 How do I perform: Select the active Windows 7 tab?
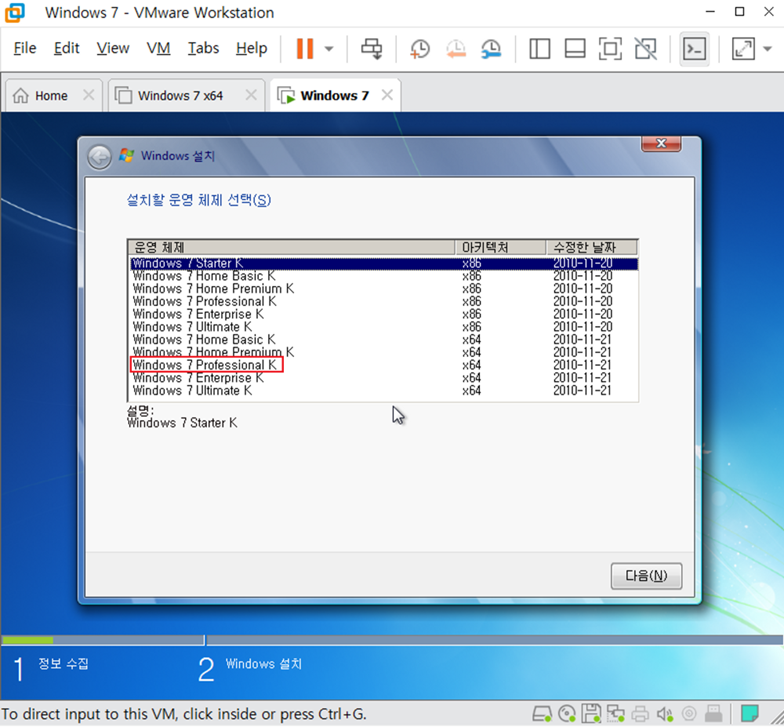click(x=335, y=95)
